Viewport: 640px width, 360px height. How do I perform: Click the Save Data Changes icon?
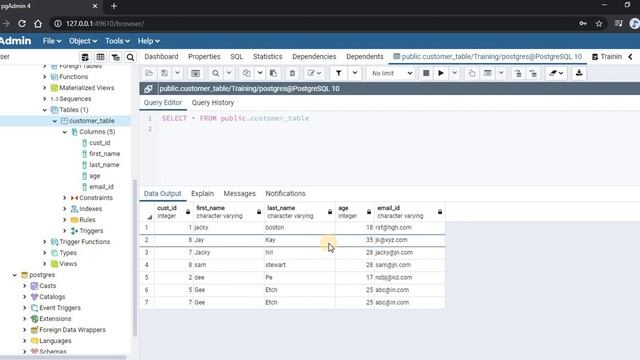coord(196,73)
